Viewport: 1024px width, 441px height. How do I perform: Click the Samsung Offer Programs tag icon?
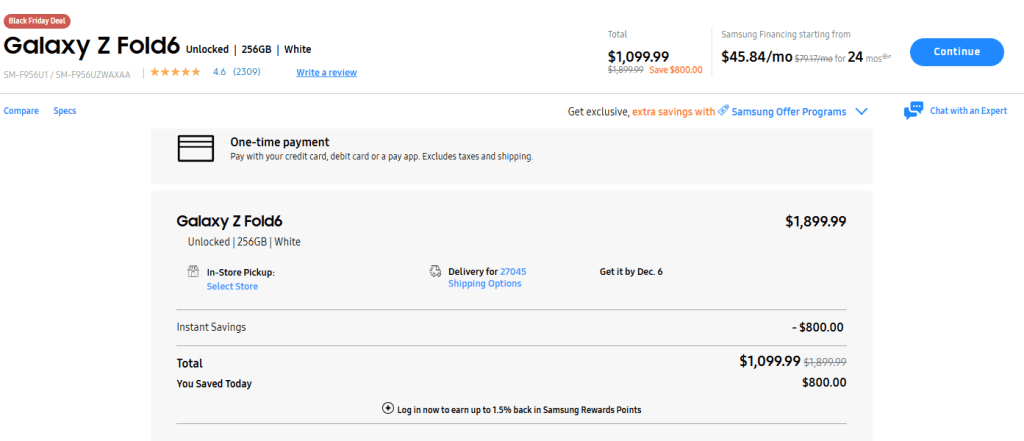coord(723,111)
